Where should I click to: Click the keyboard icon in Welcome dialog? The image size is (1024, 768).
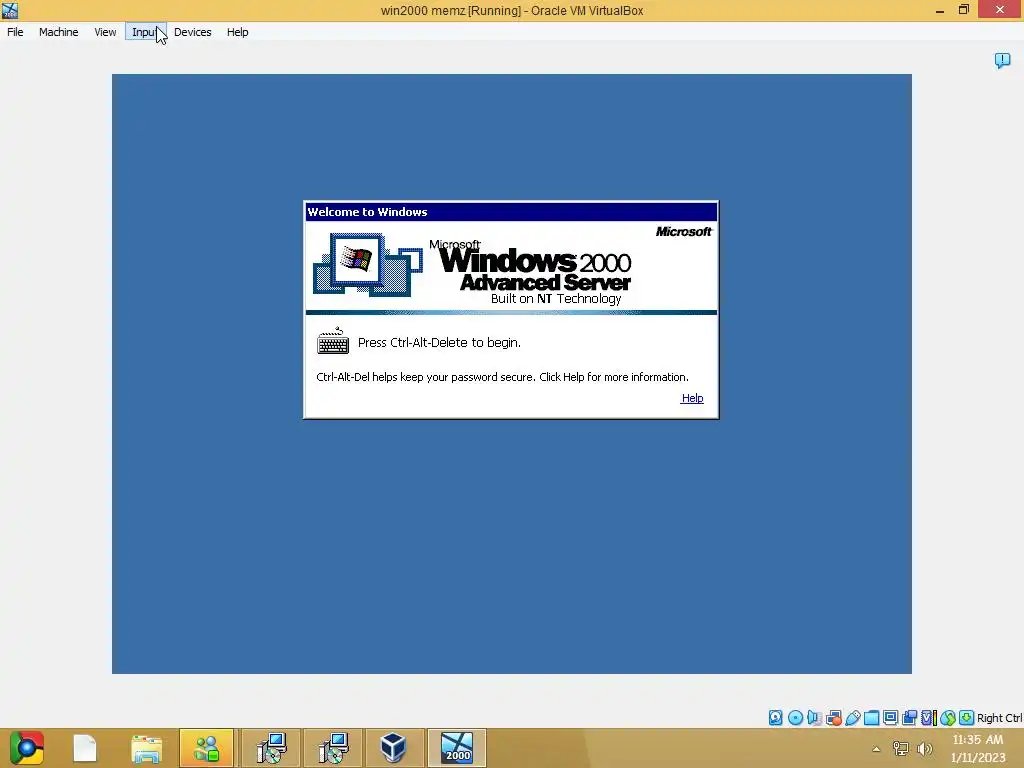coord(333,341)
